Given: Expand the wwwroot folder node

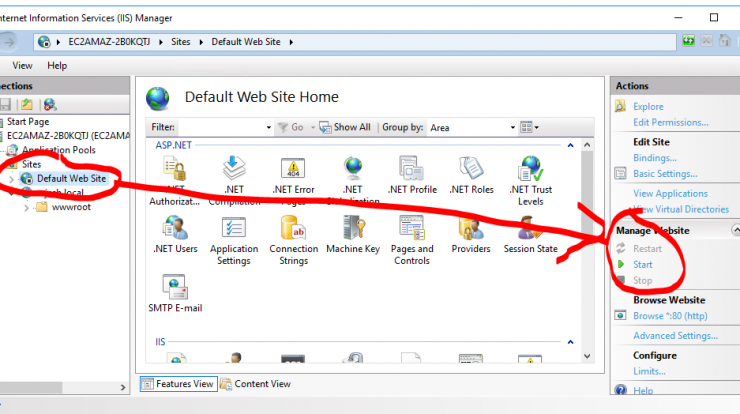Looking at the screenshot, I should 26,207.
